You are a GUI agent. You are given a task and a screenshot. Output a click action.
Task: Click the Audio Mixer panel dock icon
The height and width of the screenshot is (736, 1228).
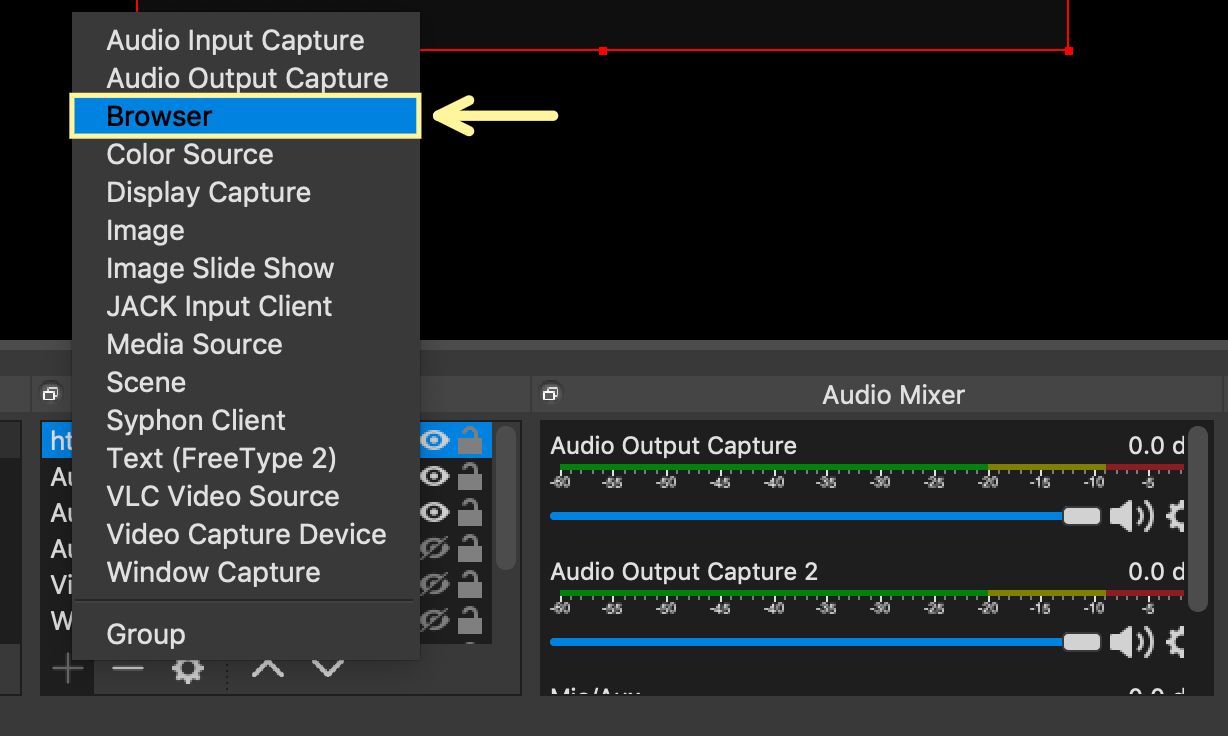point(550,393)
